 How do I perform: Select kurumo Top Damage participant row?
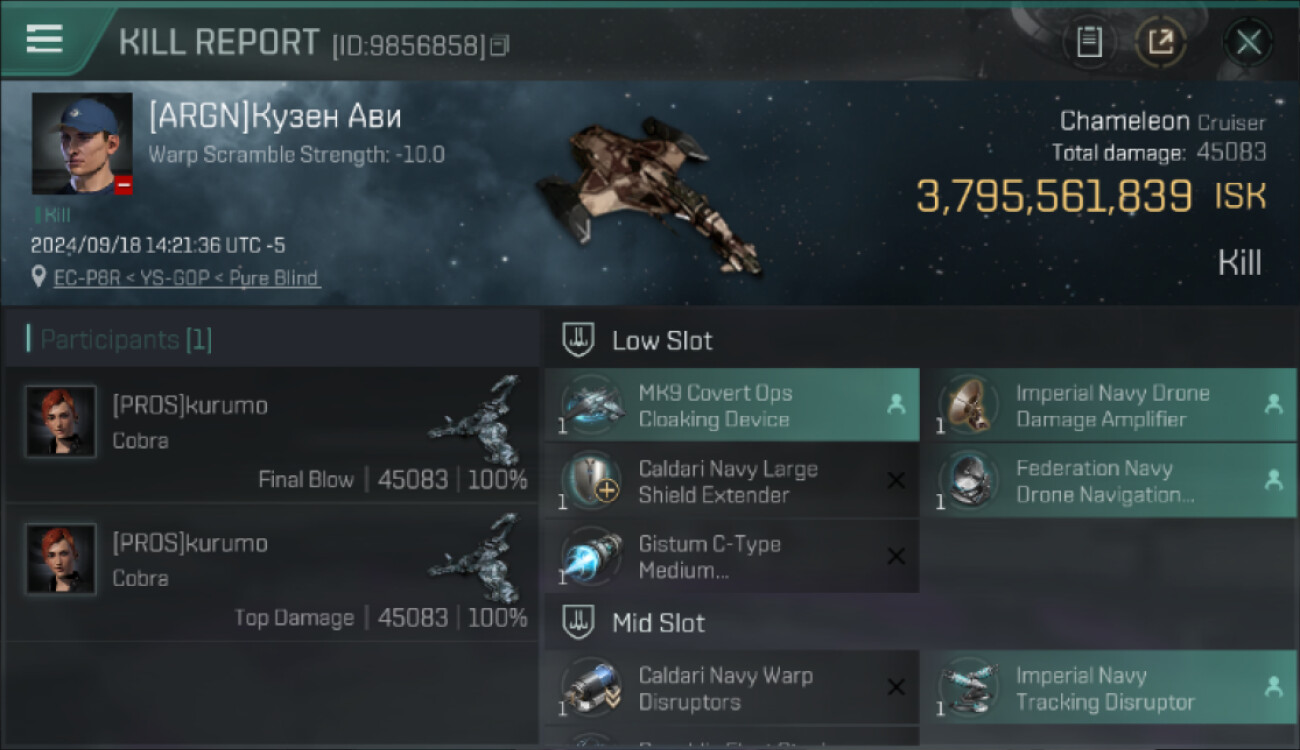tap(271, 572)
